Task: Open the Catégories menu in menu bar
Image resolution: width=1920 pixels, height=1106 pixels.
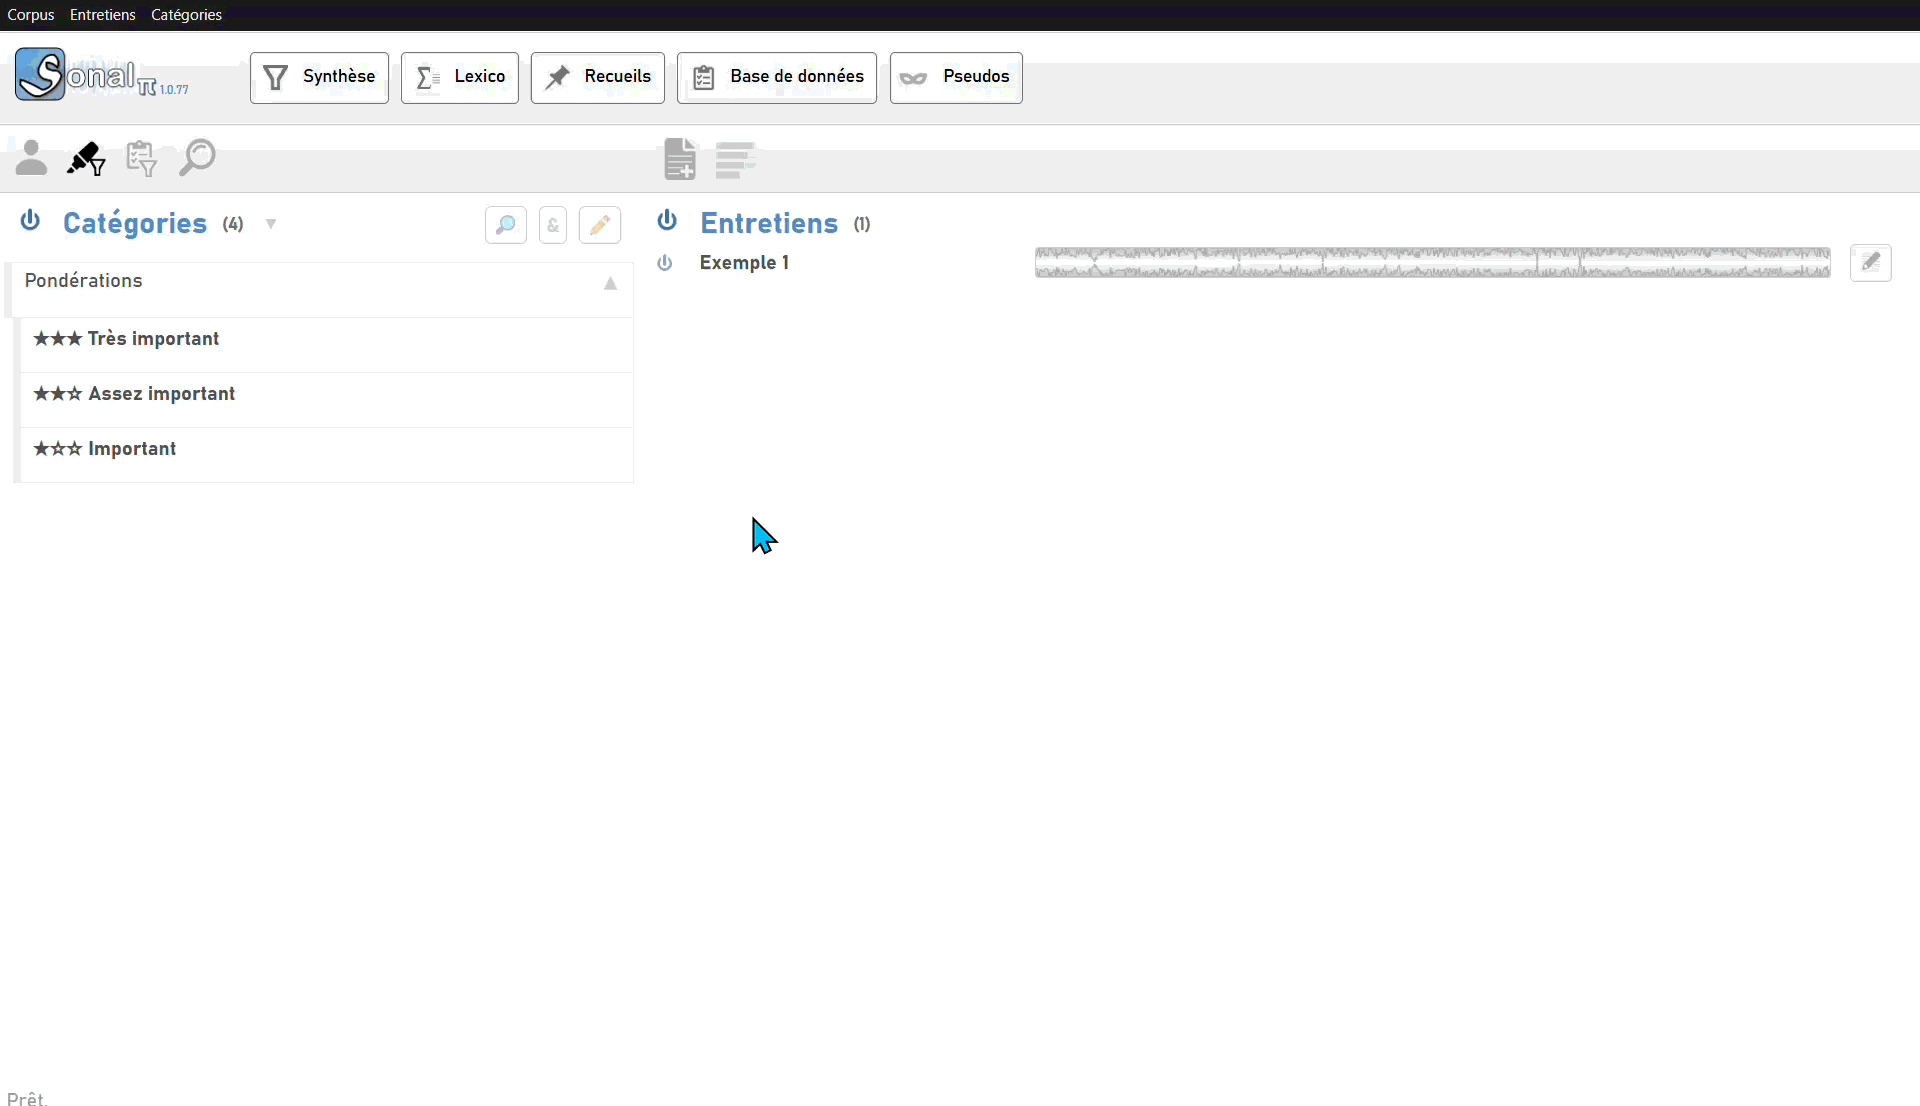Action: (187, 15)
